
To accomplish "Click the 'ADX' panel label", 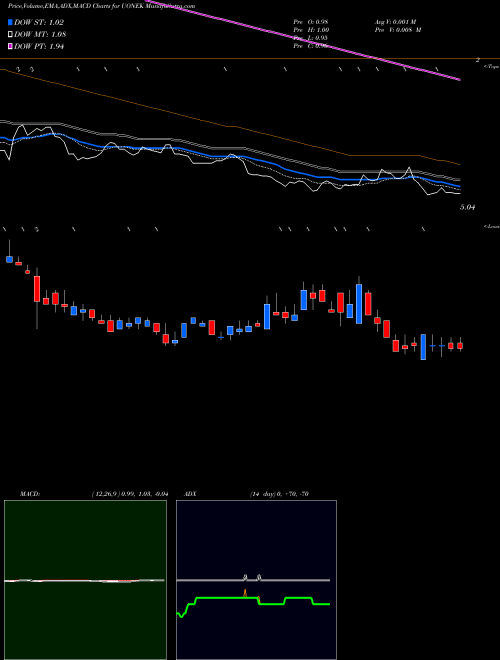I will (190, 494).
